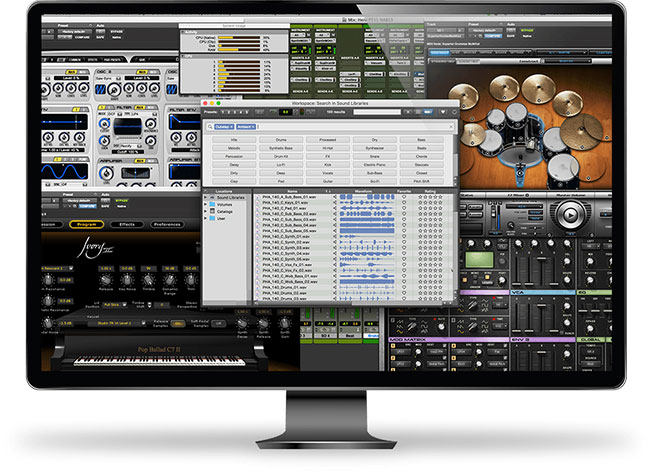Image resolution: width=650 pixels, height=471 pixels.
Task: Open the Workspace browser menu round arrow
Action: point(454,112)
